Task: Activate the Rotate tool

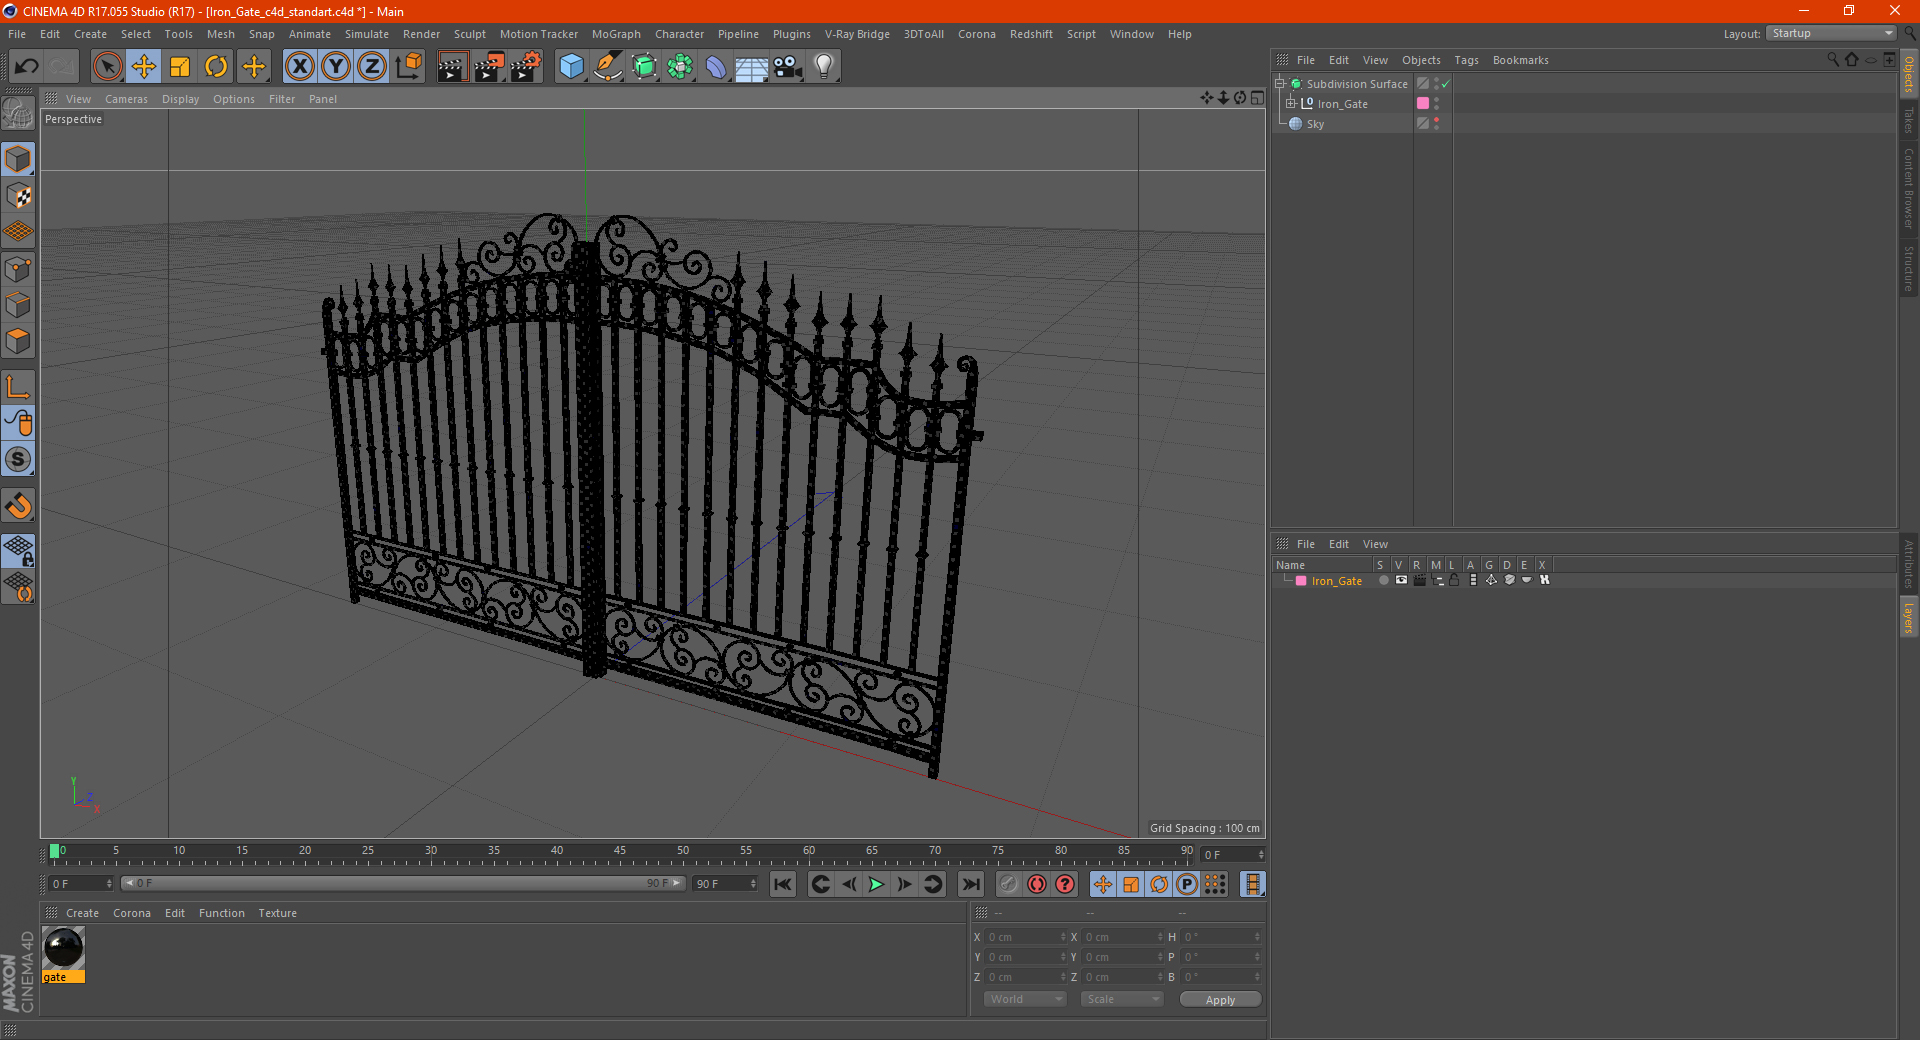Action: pos(216,67)
